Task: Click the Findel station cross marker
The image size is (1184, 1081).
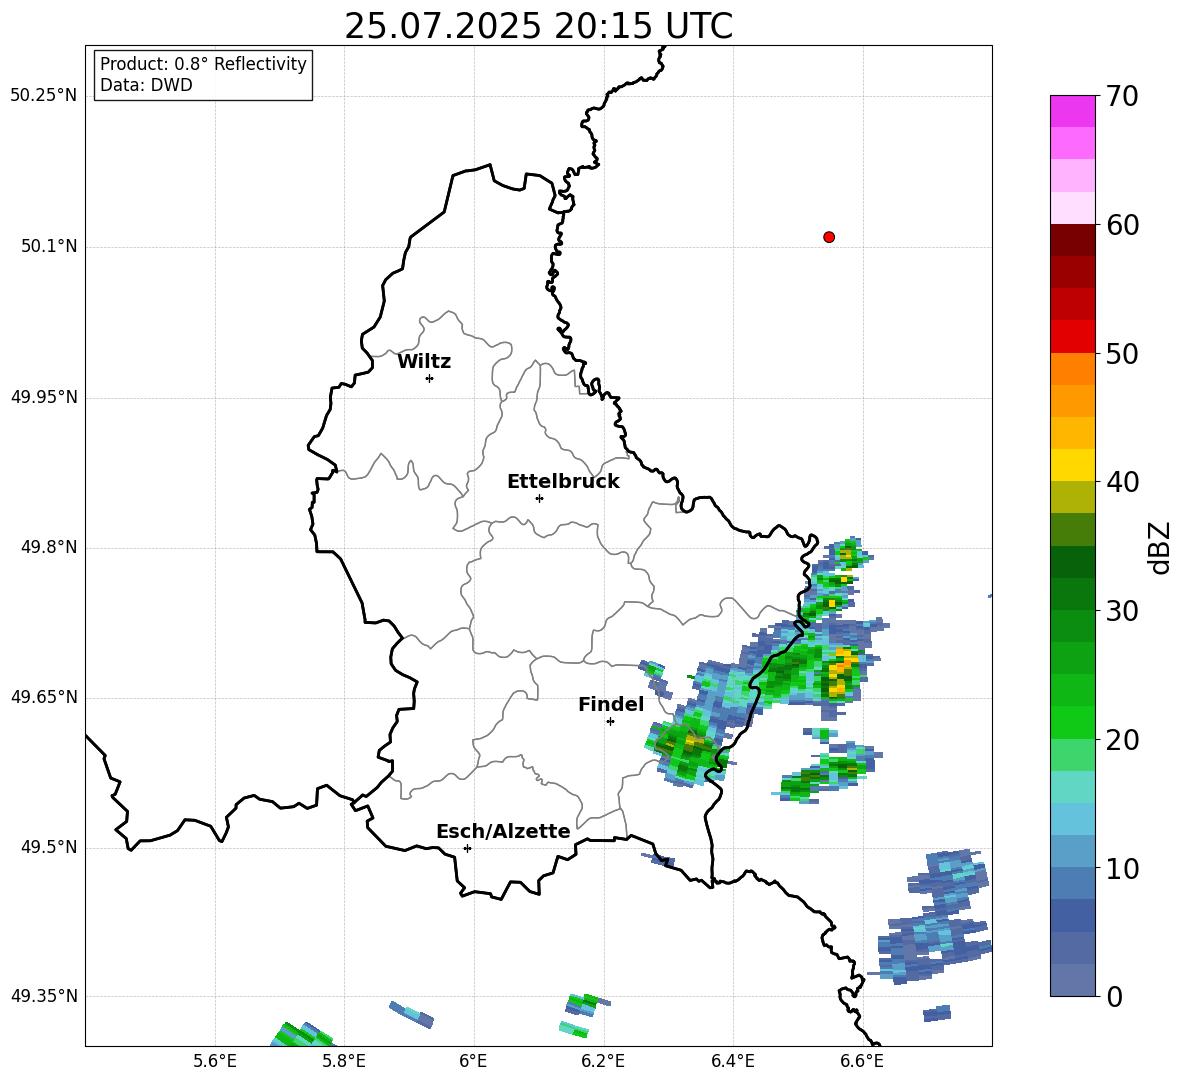Action: (x=610, y=722)
